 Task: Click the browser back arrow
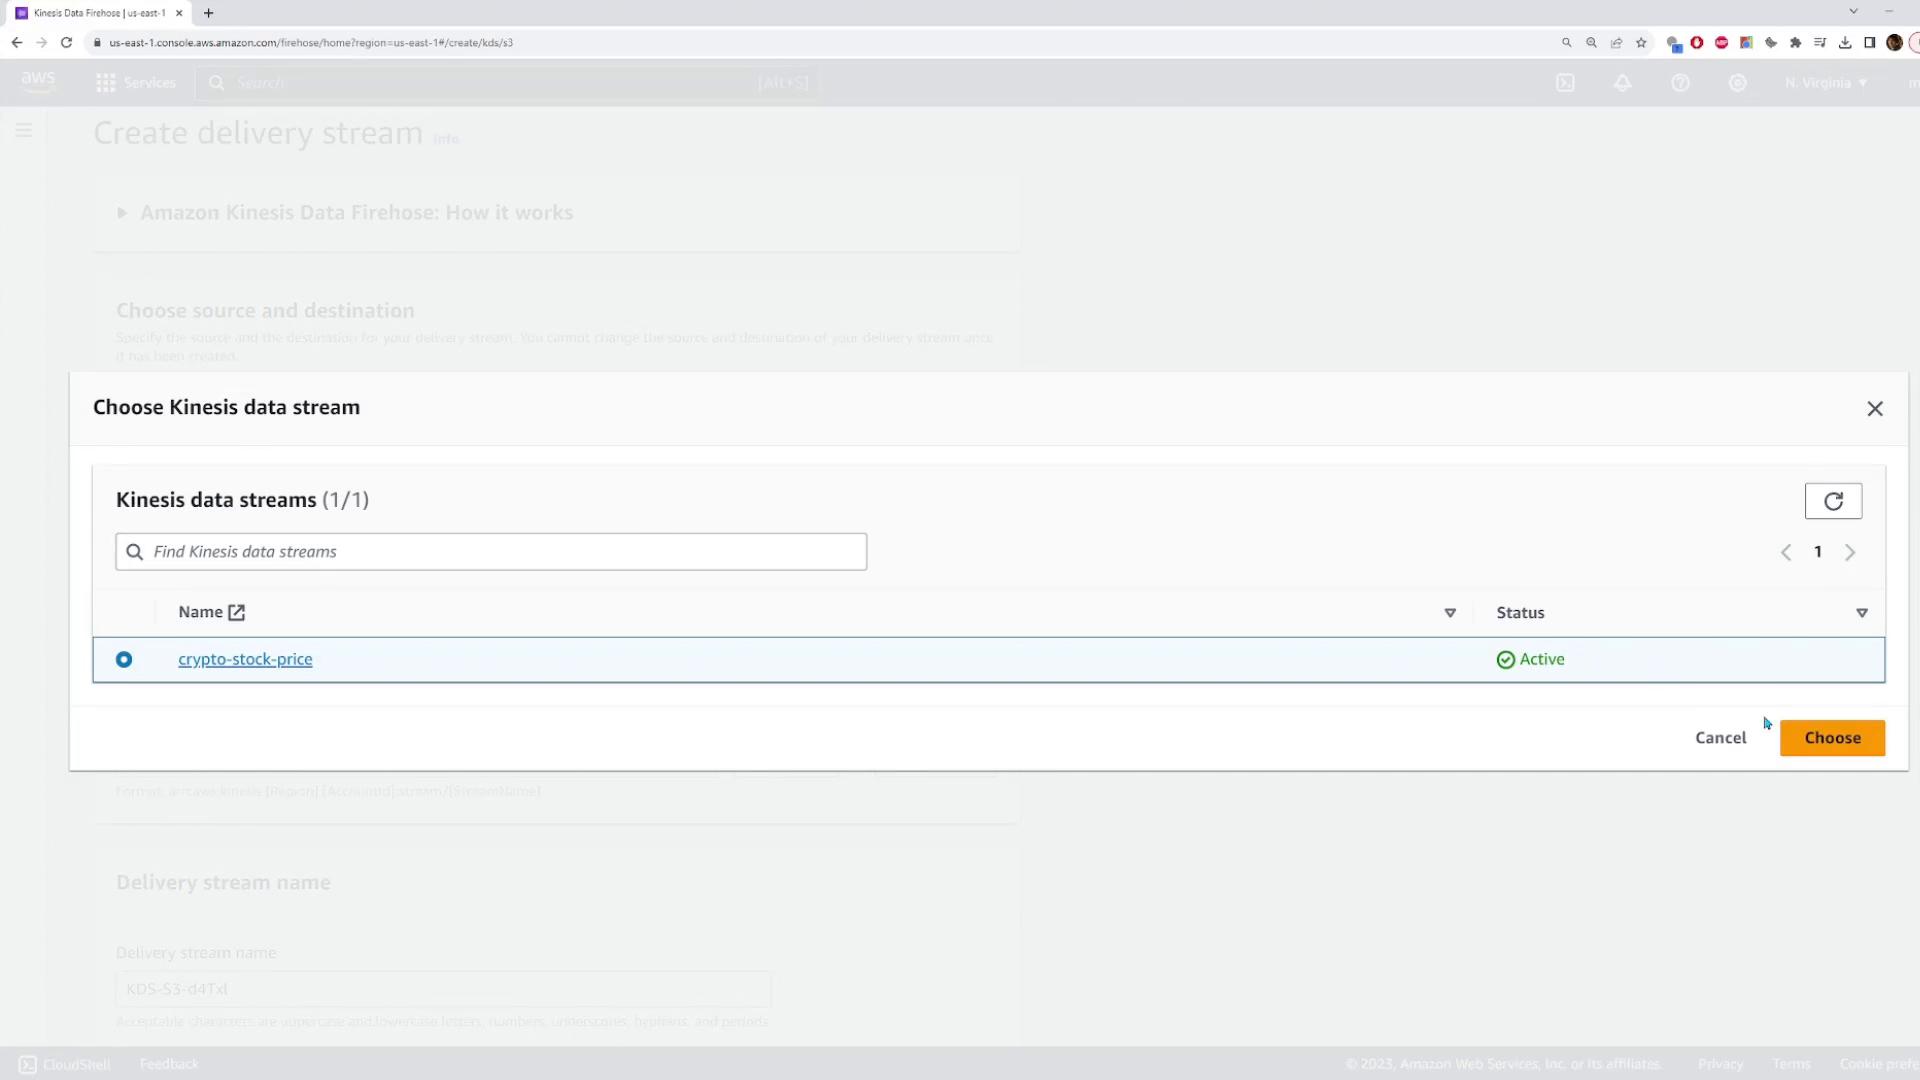coord(17,43)
